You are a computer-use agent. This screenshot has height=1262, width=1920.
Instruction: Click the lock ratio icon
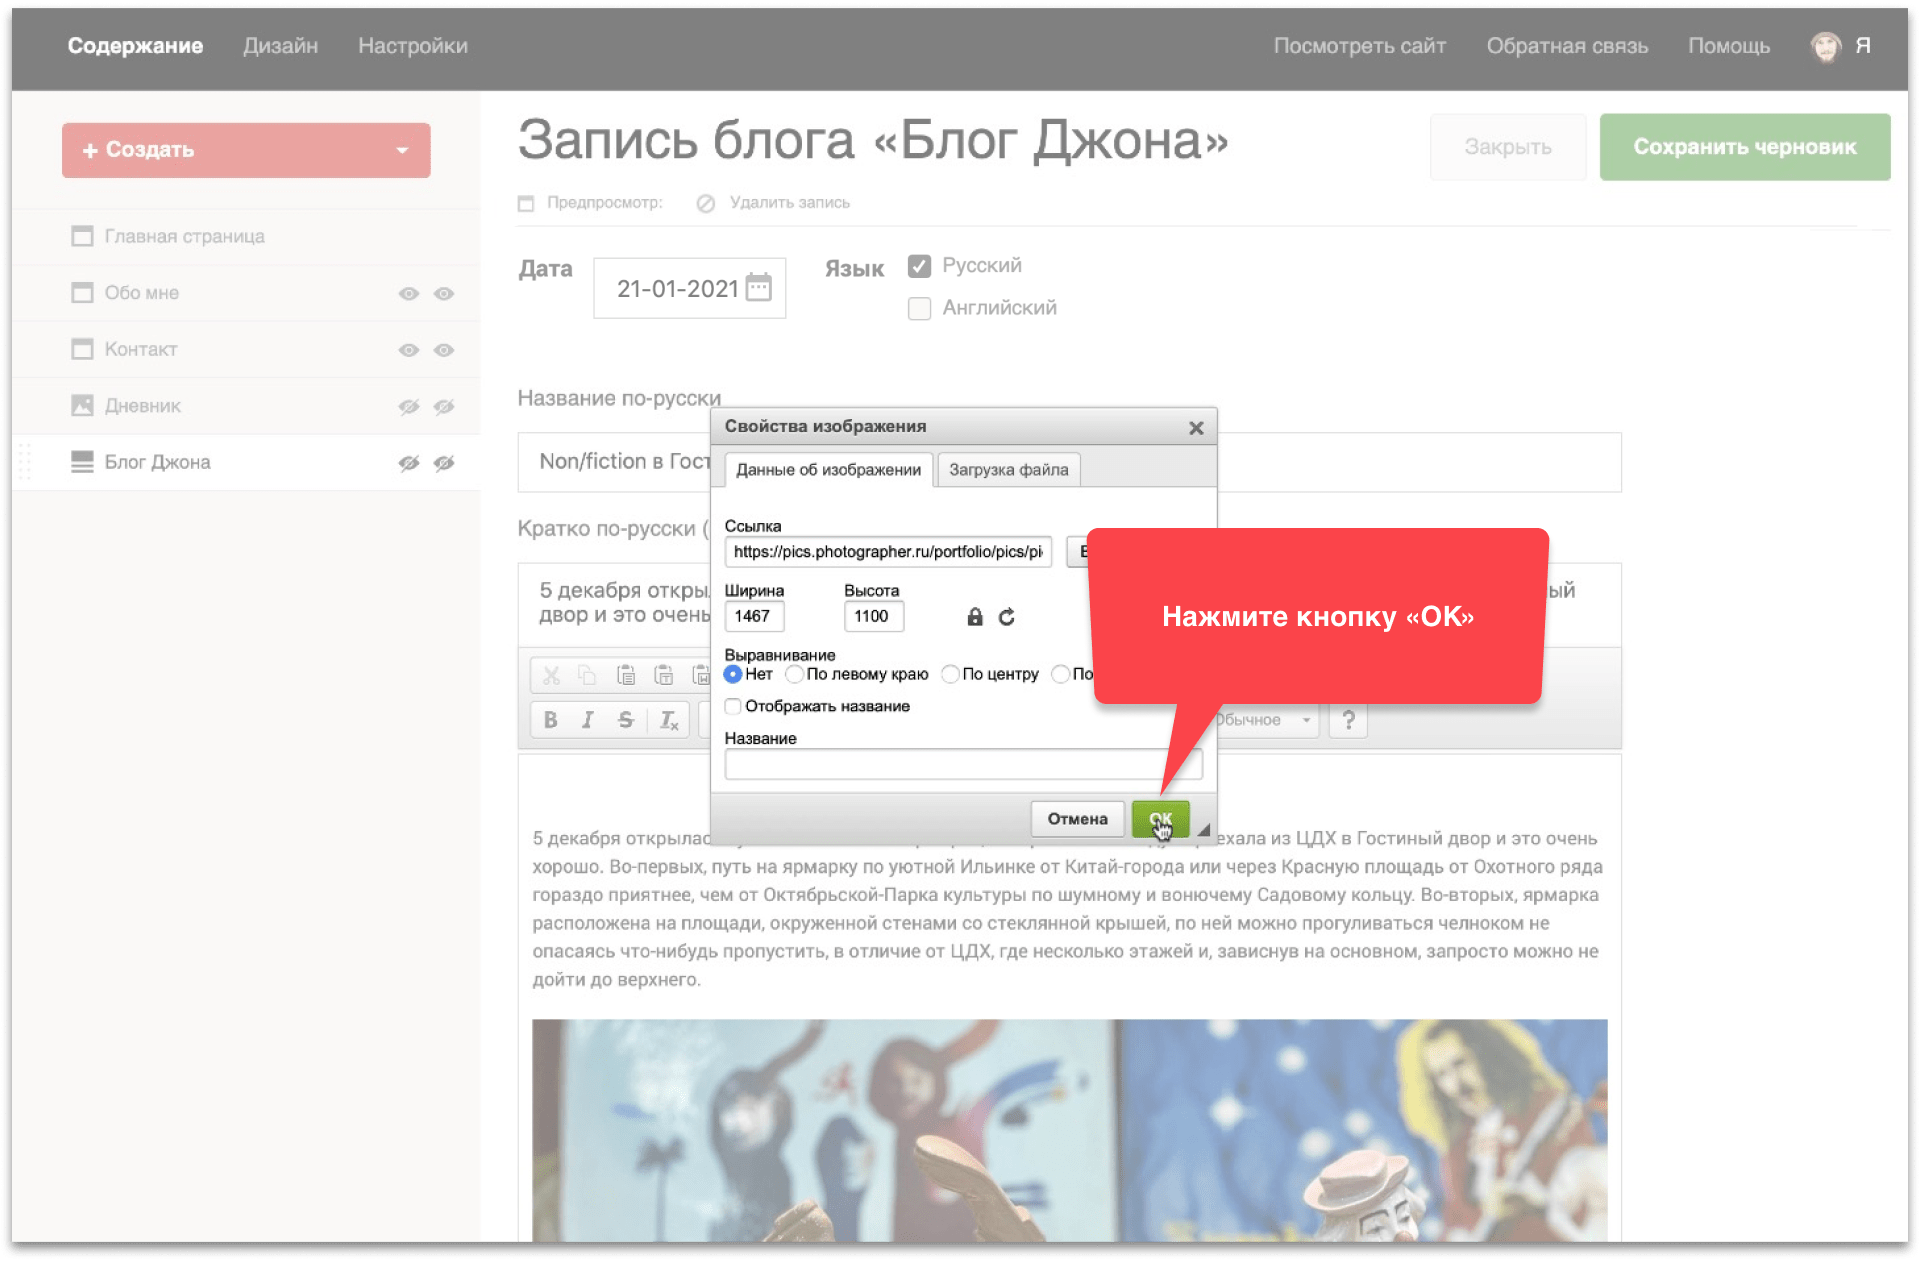974,617
